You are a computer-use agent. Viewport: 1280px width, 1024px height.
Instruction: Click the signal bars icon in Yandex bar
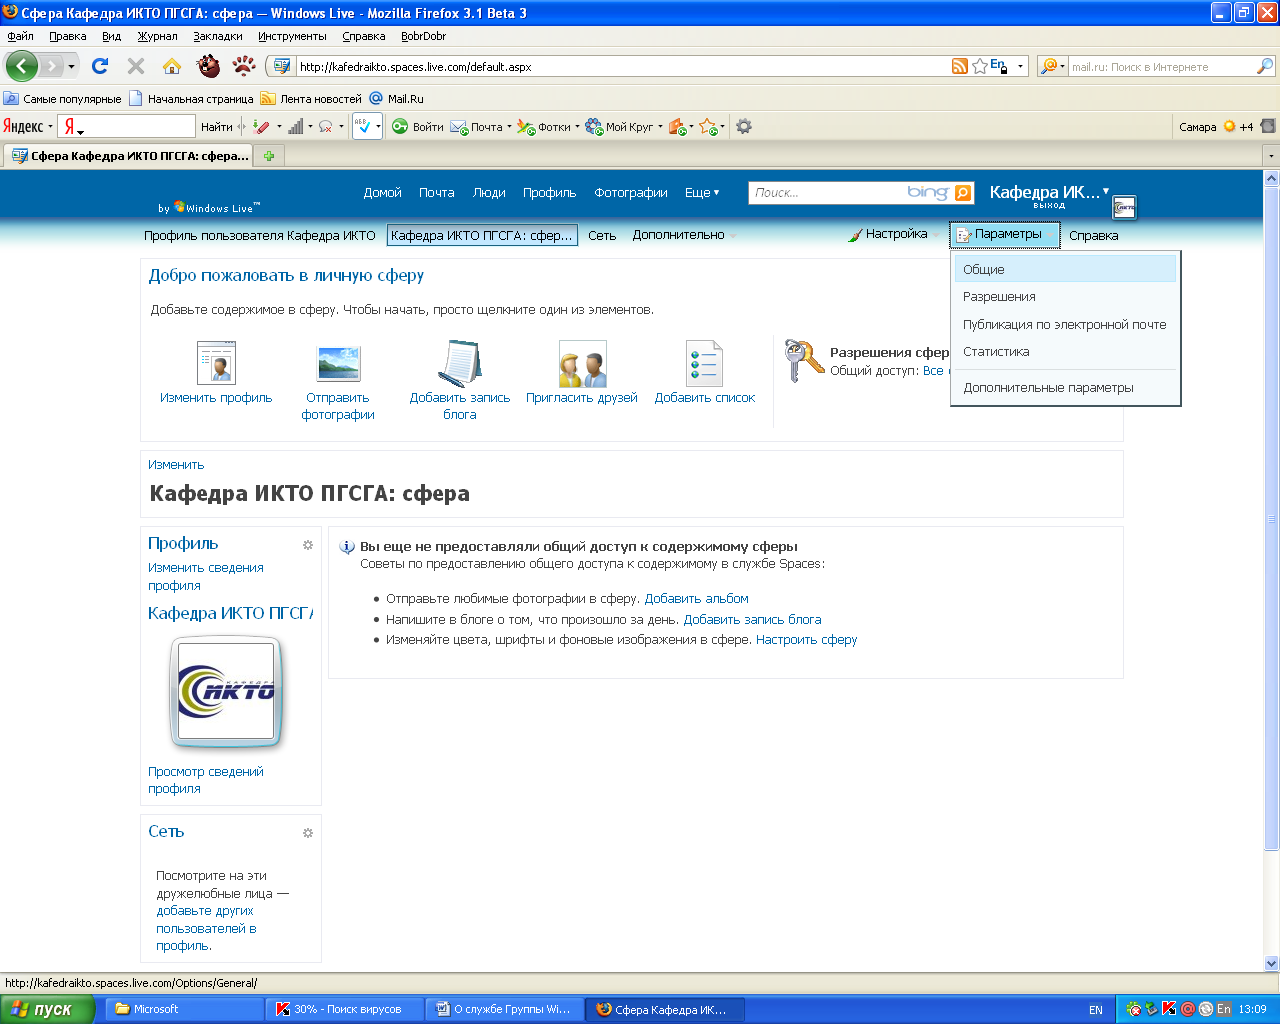pos(296,126)
